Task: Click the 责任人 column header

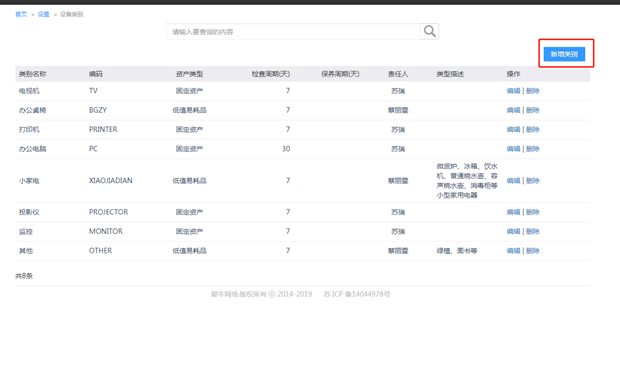Action: (398, 74)
